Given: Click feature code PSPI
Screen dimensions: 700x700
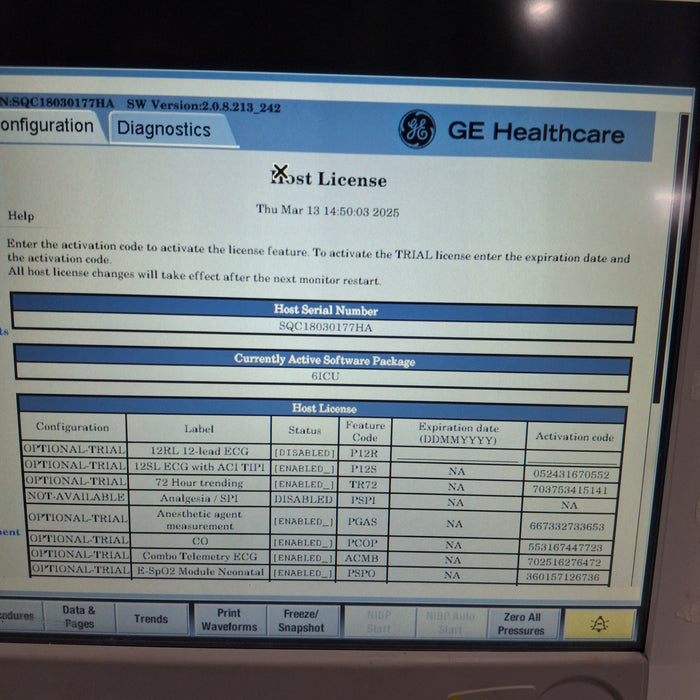Looking at the screenshot, I should [x=363, y=500].
